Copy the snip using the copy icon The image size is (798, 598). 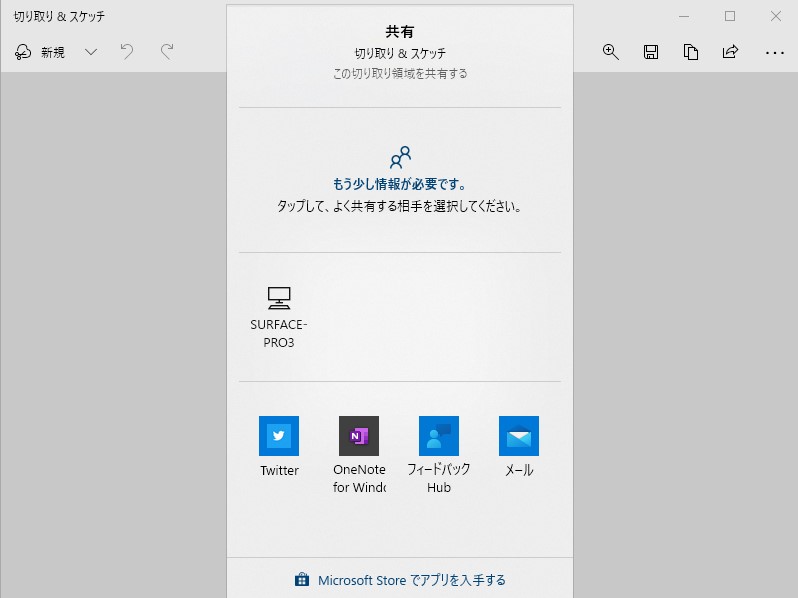coord(691,52)
